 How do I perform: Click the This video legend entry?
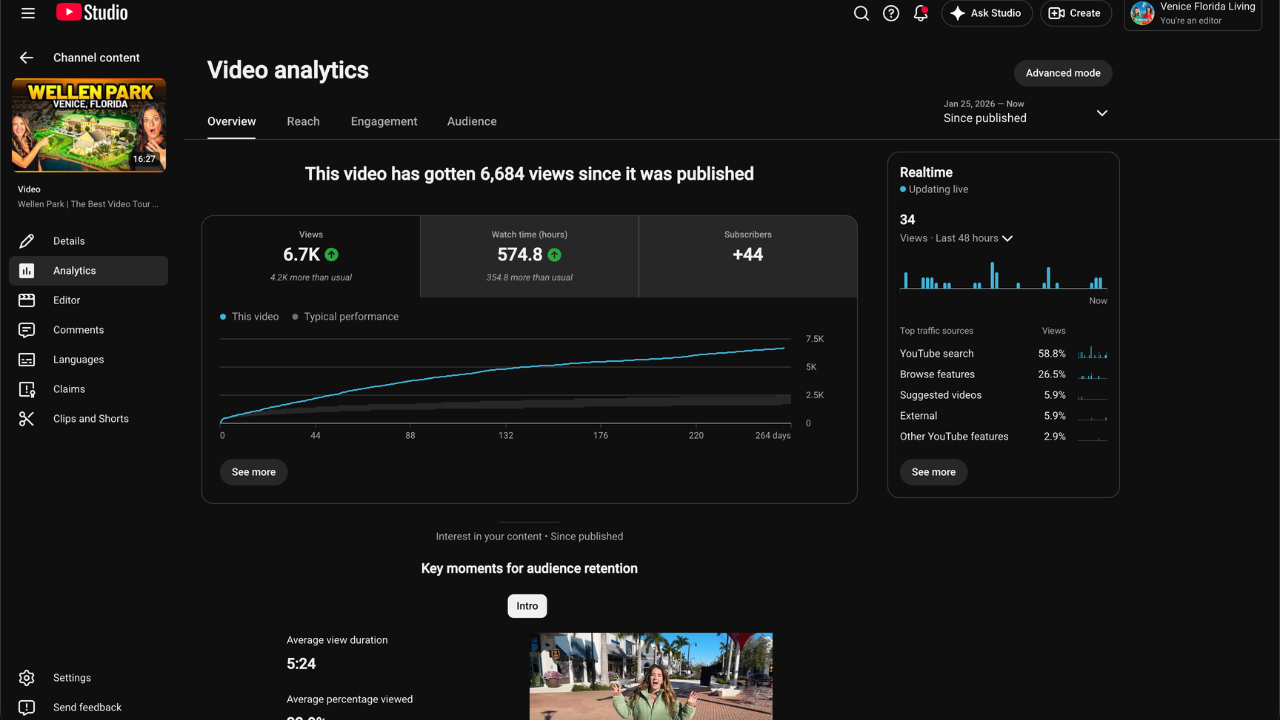pos(249,317)
